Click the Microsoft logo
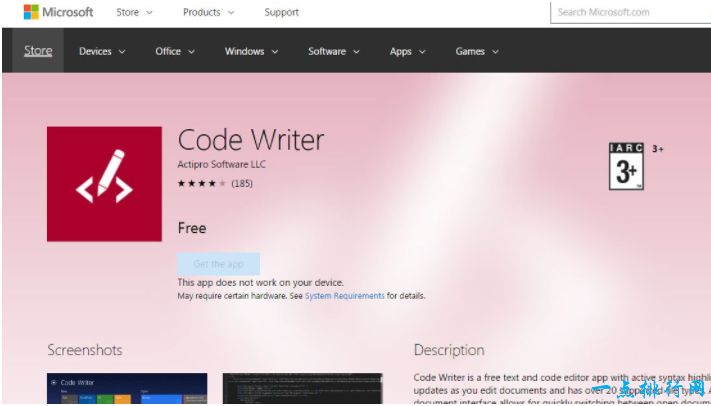The width and height of the screenshot is (711, 406). [58, 12]
